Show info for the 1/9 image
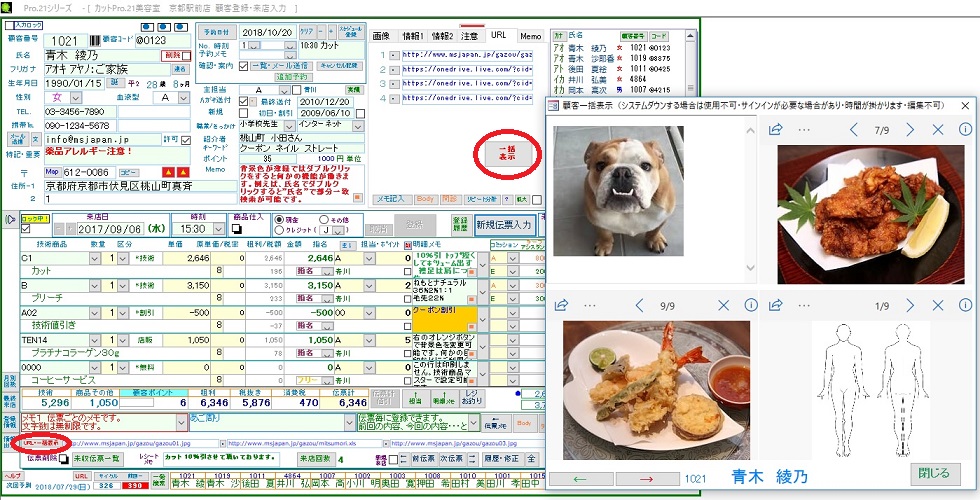Image resolution: width=980 pixels, height=500 pixels. (x=965, y=305)
